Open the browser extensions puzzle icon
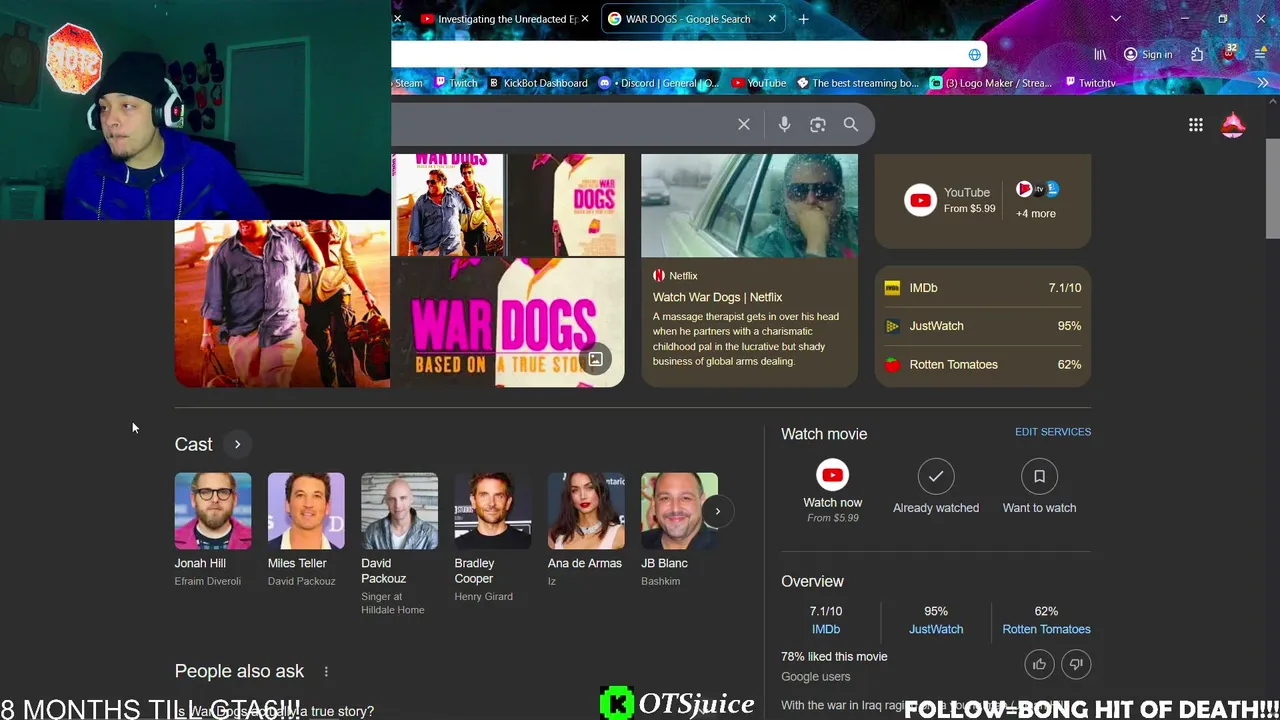The width and height of the screenshot is (1280, 720). coord(1197,55)
